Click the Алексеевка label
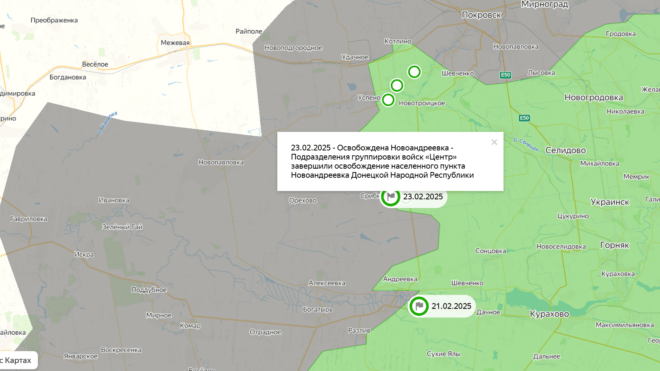Image resolution: width=660 pixels, height=371 pixels. coord(327,283)
